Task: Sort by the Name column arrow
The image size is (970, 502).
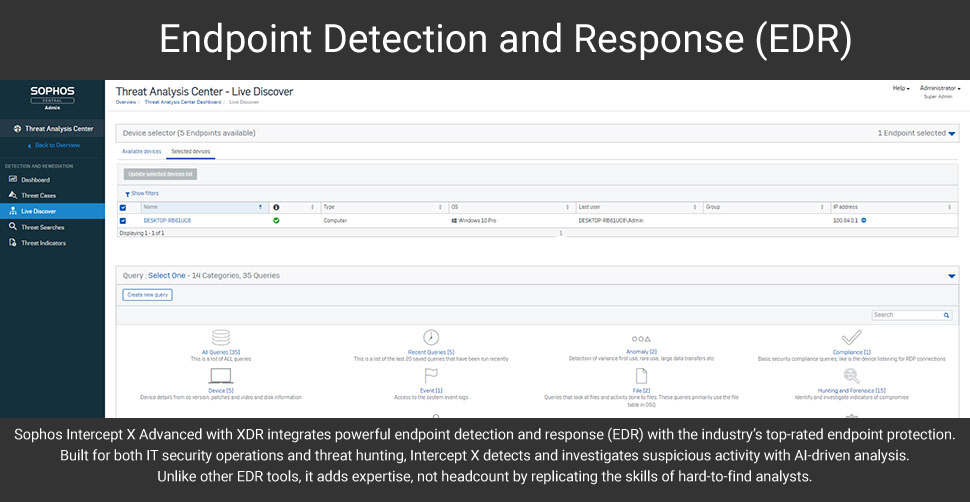Action: coord(260,207)
